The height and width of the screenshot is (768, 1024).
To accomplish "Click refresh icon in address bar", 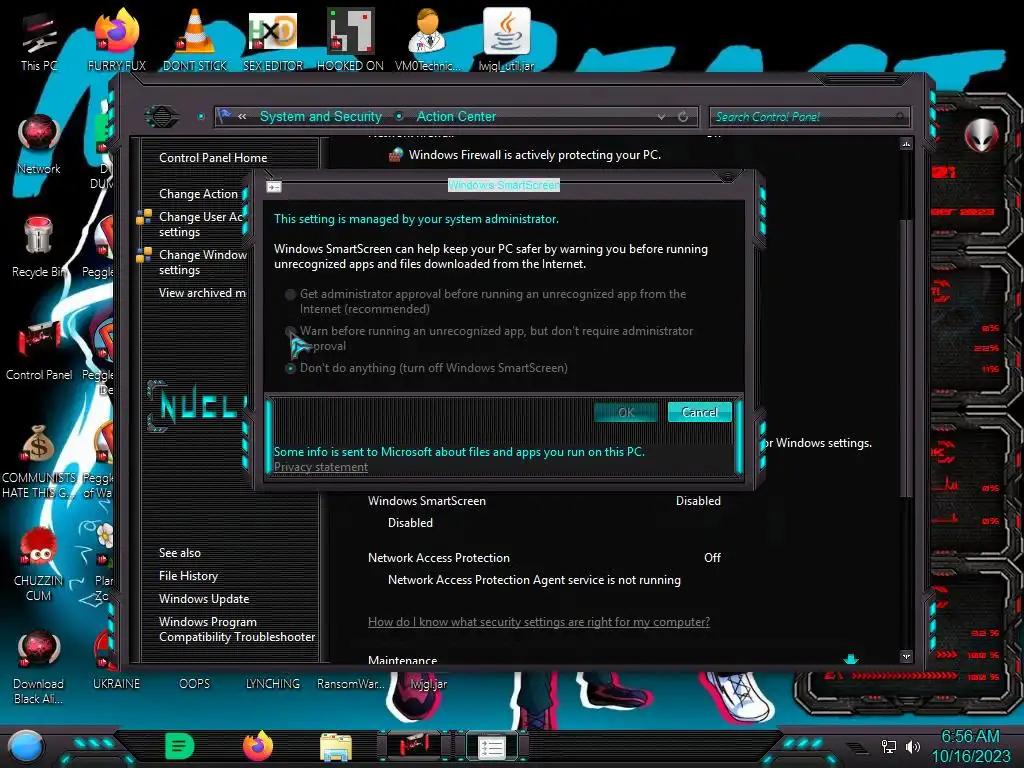I will coord(683,116).
